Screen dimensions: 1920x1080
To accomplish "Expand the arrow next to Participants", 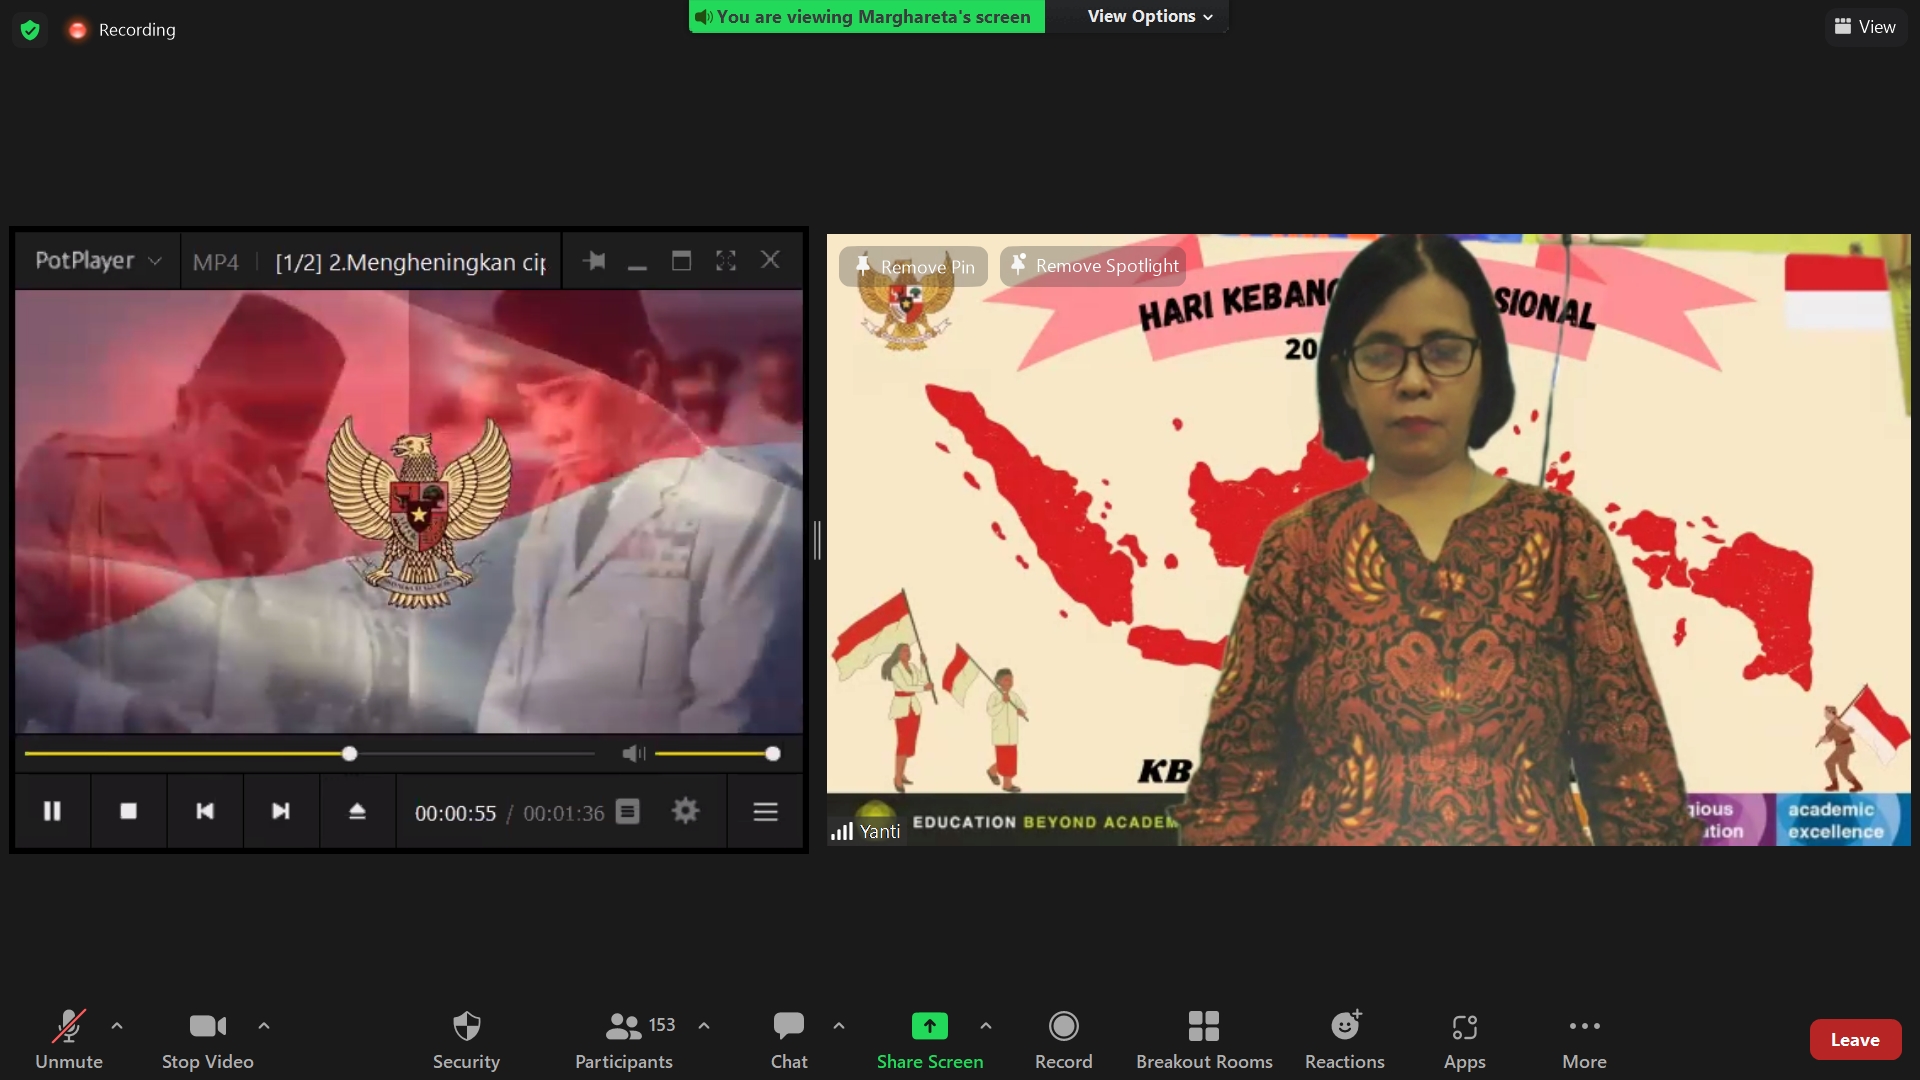I will click(x=704, y=1026).
